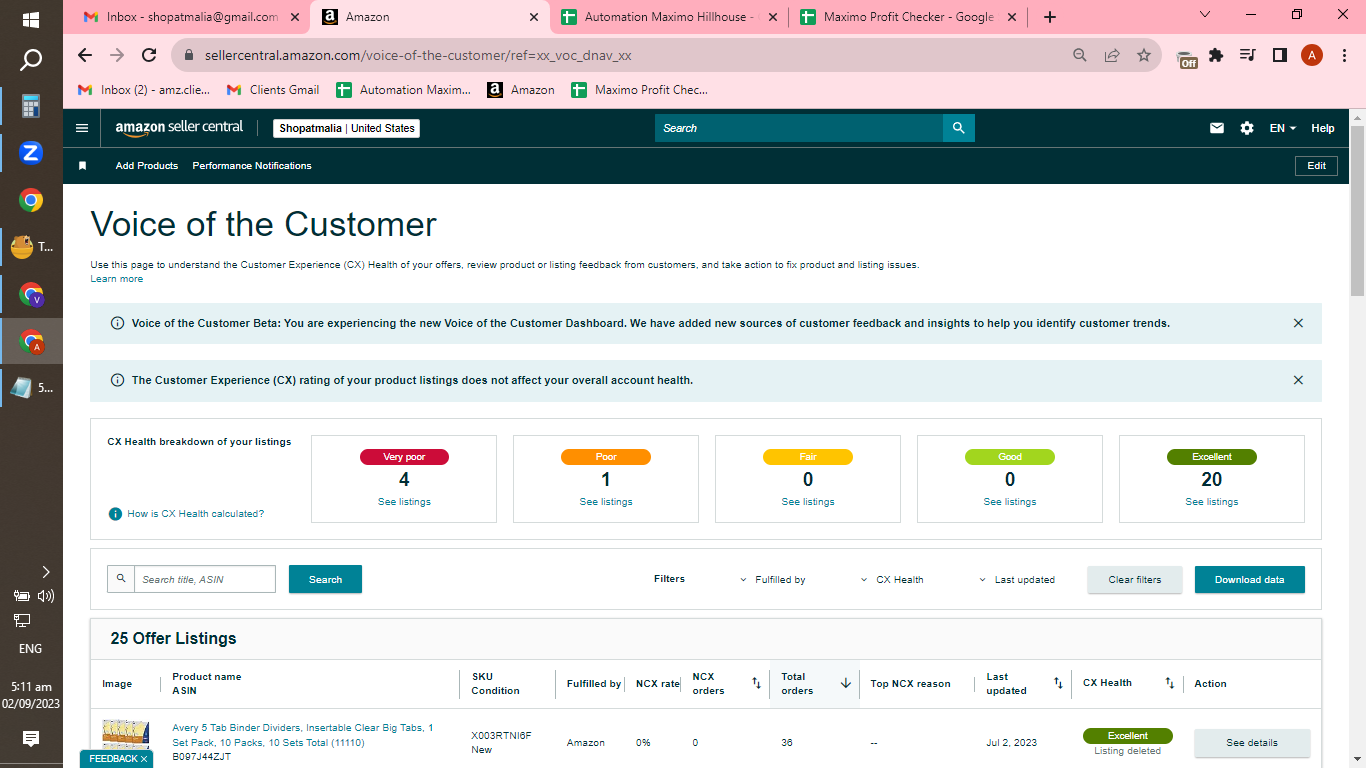Dismiss the Voice of the Customer Beta banner
The width and height of the screenshot is (1366, 768).
pos(1298,323)
